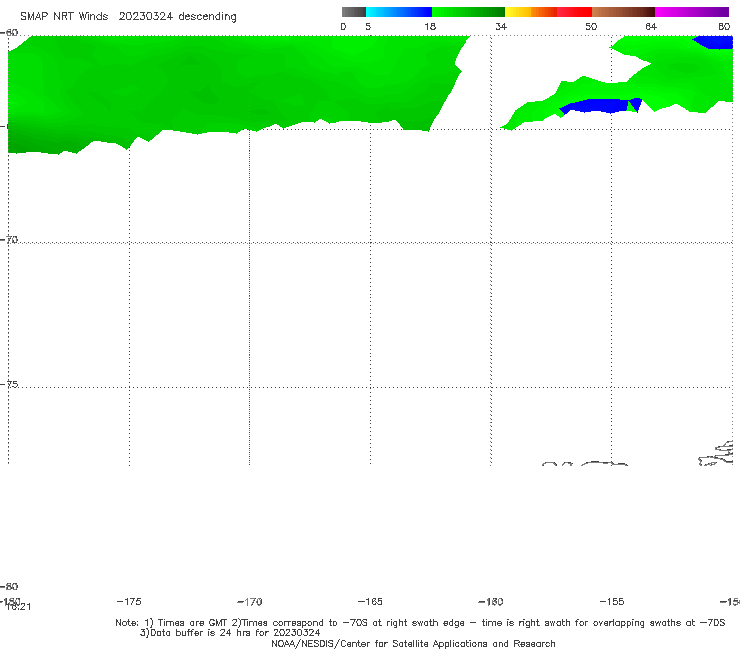
Task: Click the color bar label 64
Action: coord(651,27)
